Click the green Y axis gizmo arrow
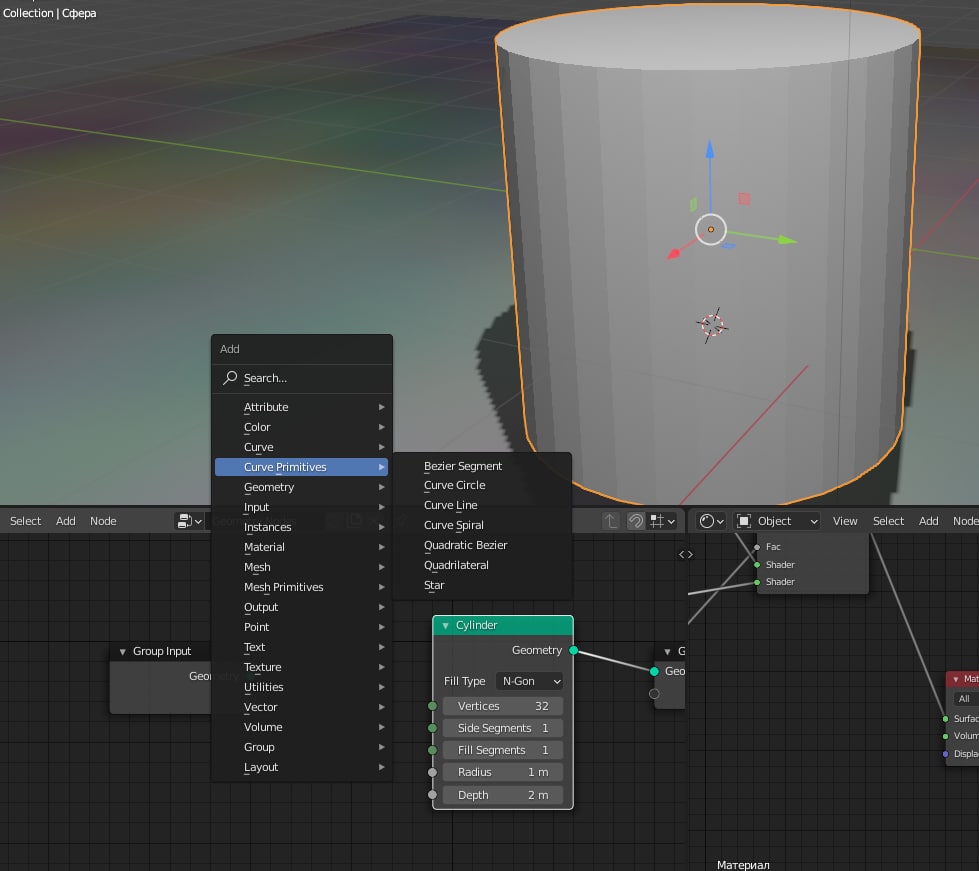The width and height of the screenshot is (979, 871). [787, 240]
